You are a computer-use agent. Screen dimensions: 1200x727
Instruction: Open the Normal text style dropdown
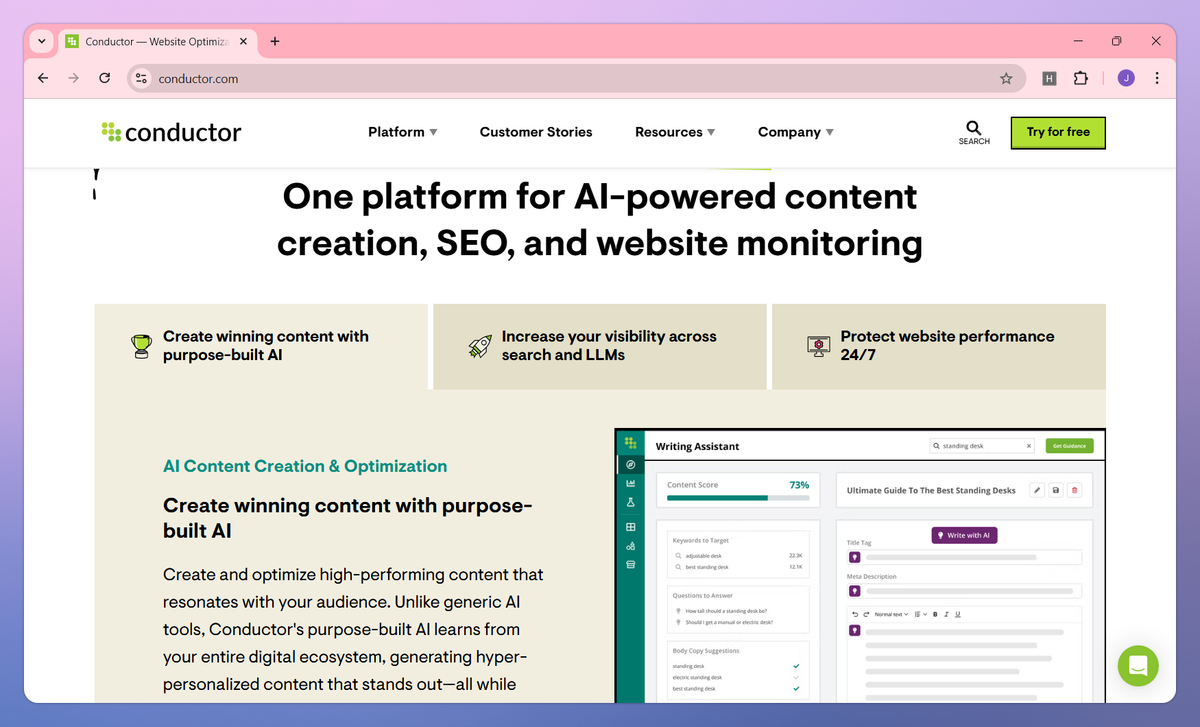[891, 614]
